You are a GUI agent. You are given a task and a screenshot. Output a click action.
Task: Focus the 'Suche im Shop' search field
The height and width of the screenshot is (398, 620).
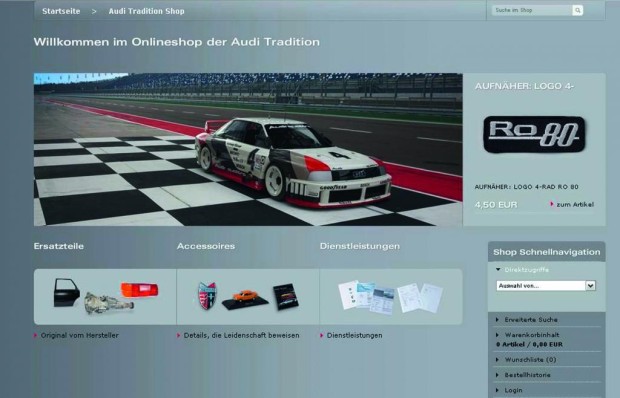coord(532,10)
